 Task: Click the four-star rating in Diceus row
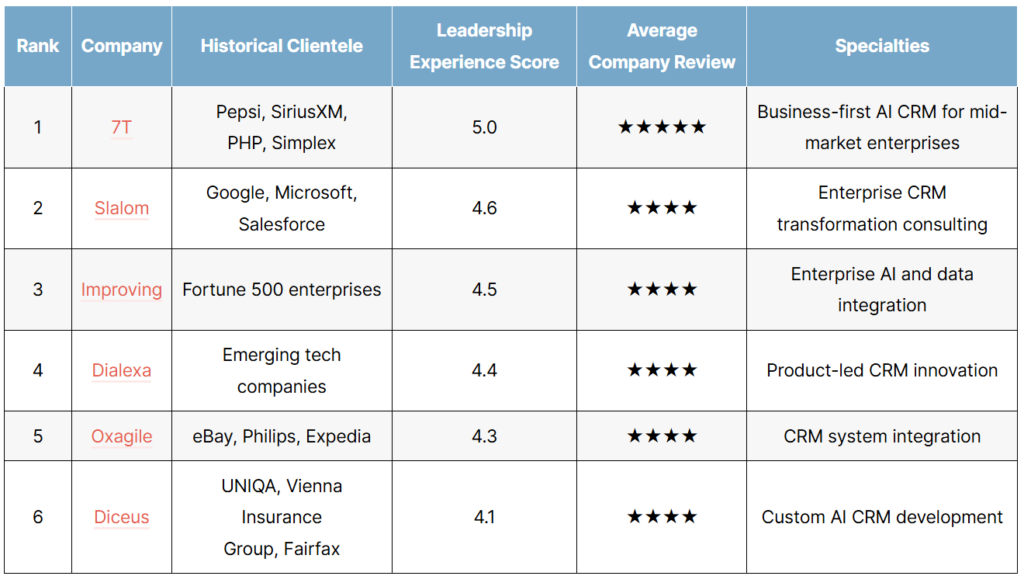(x=662, y=517)
